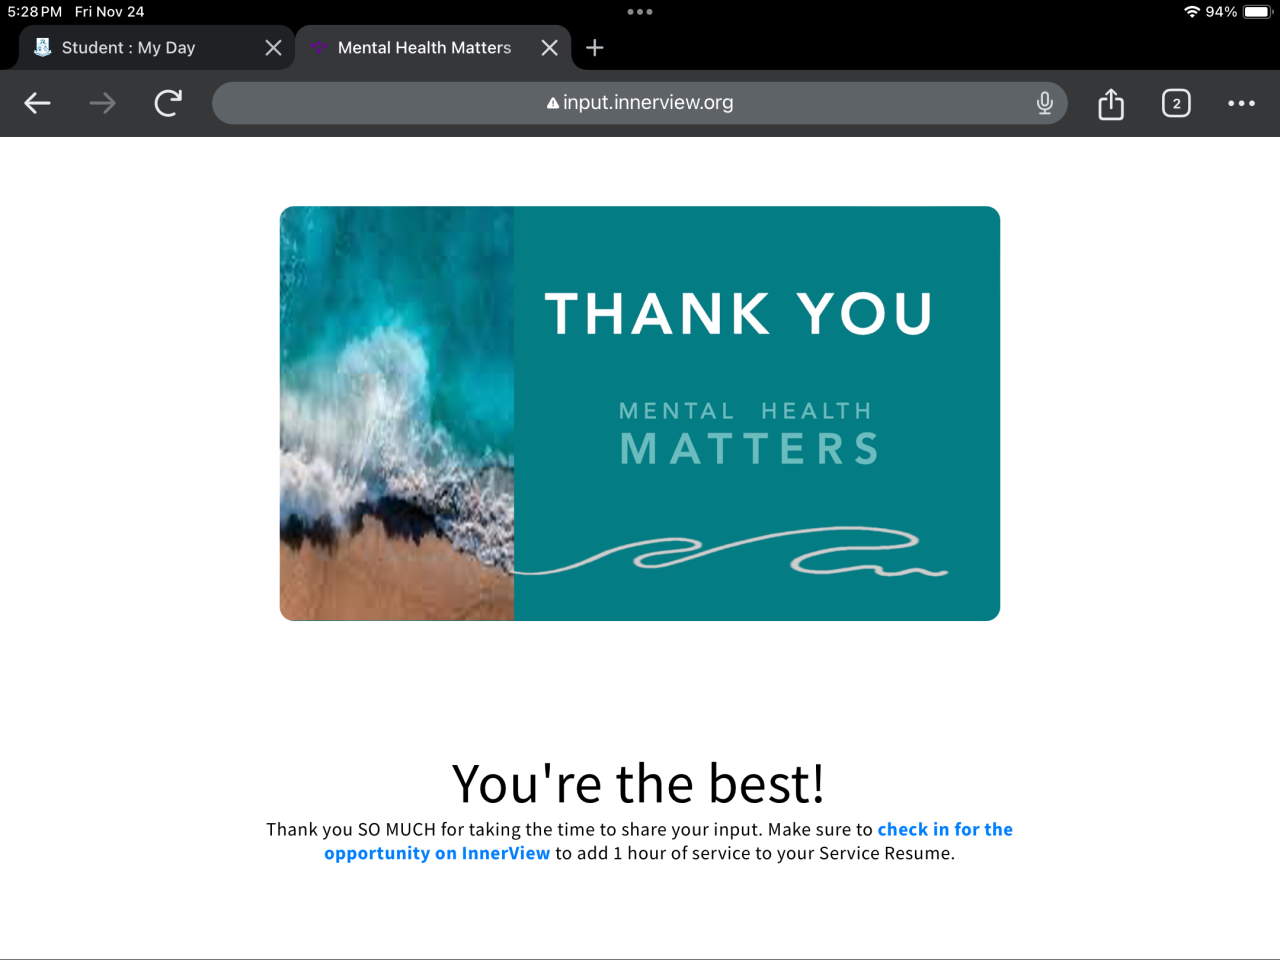Viewport: 1280px width, 960px height.
Task: Open the share sheet icon
Action: (x=1111, y=103)
